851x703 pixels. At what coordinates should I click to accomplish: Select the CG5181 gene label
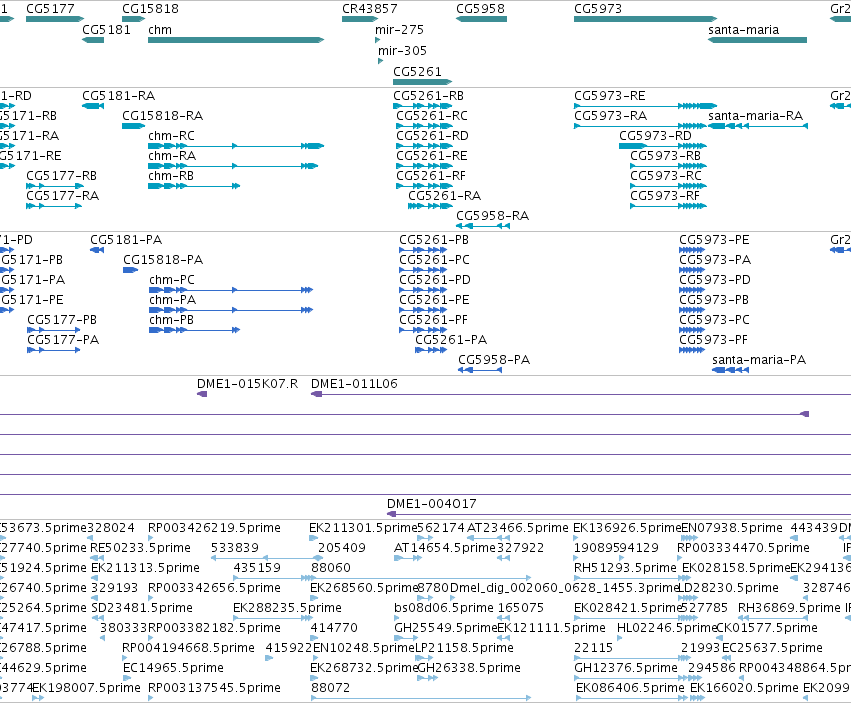106,30
